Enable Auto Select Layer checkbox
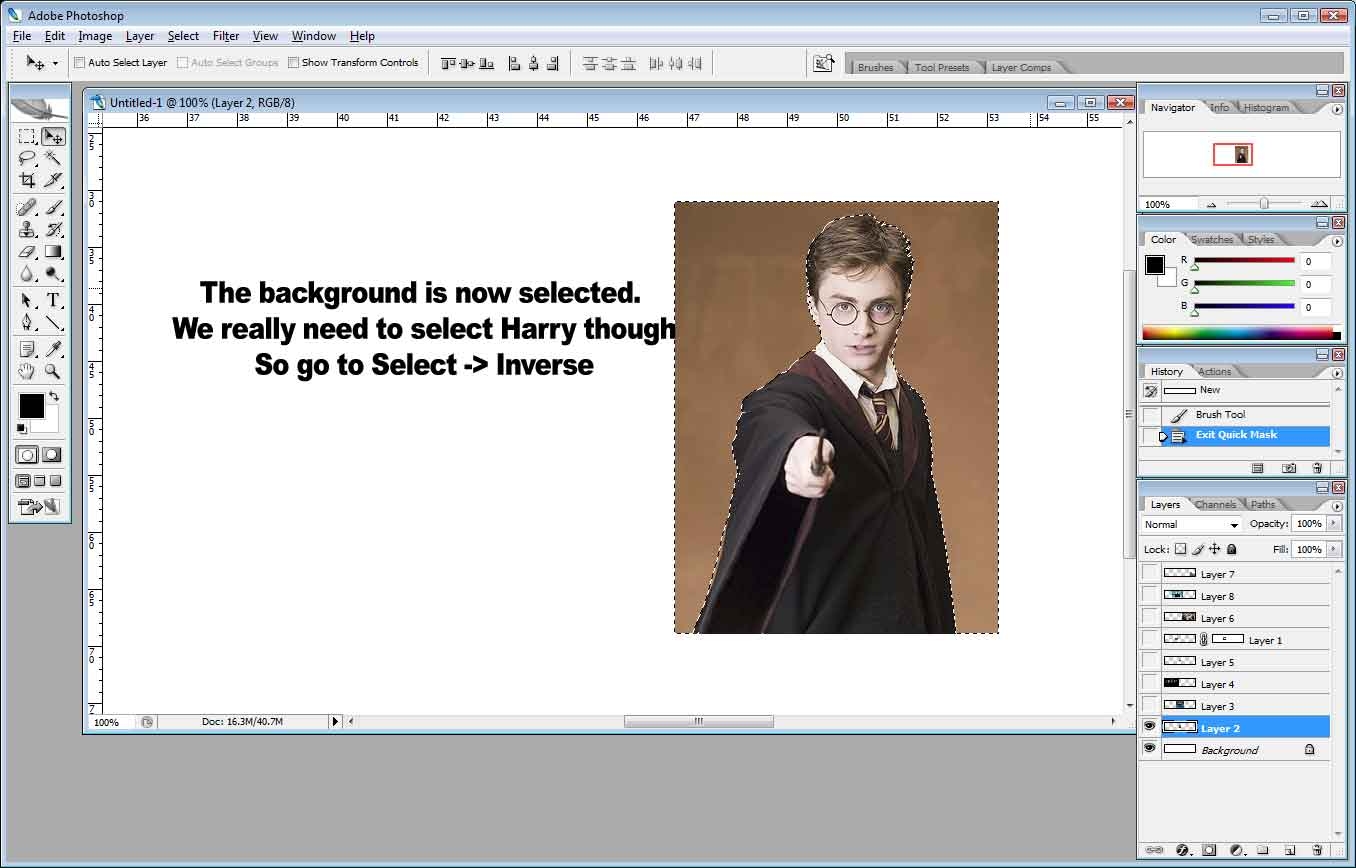The image size is (1356, 868). tap(80, 63)
